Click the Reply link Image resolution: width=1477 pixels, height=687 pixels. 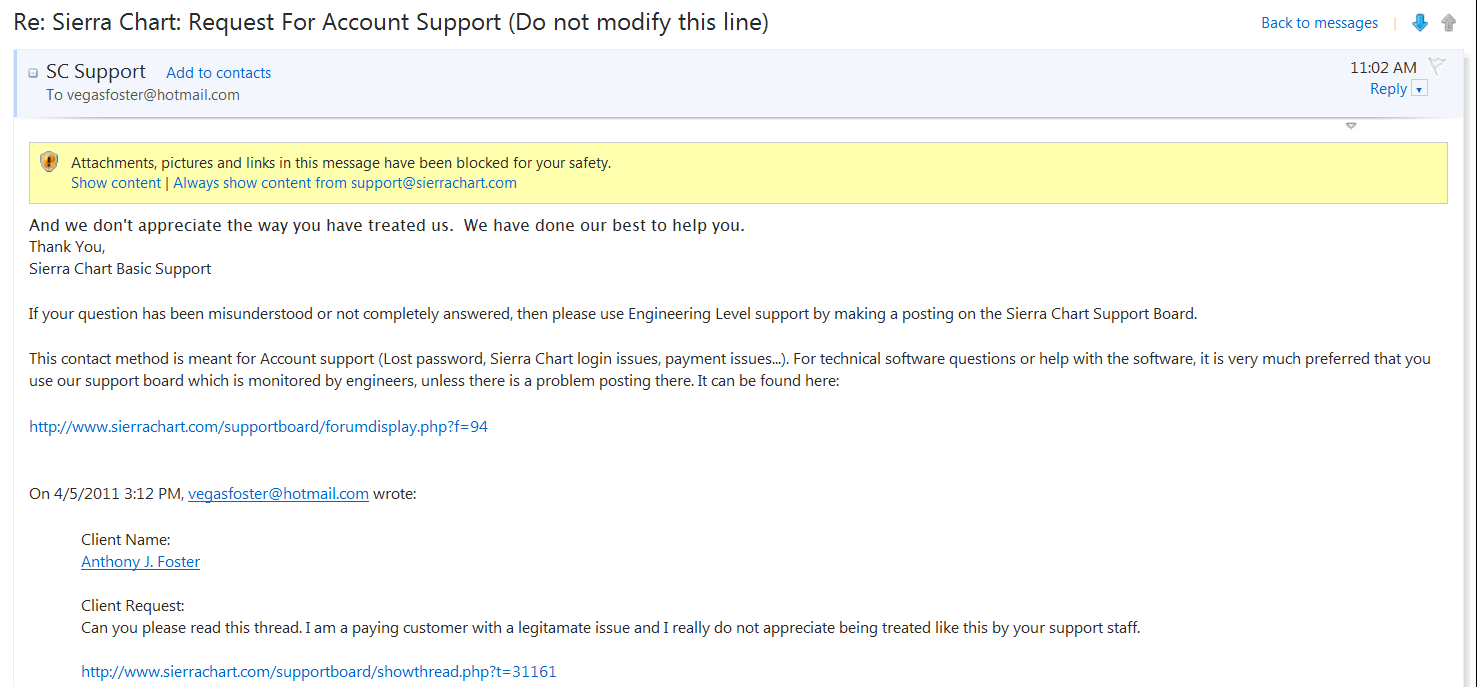(1388, 89)
